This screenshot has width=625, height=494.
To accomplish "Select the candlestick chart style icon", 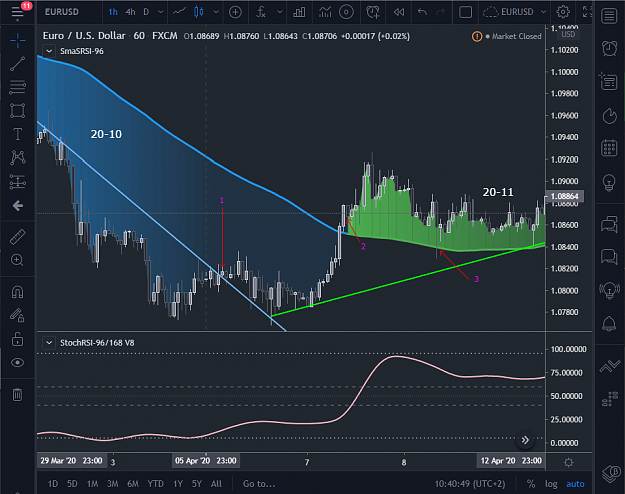I will (x=199, y=12).
